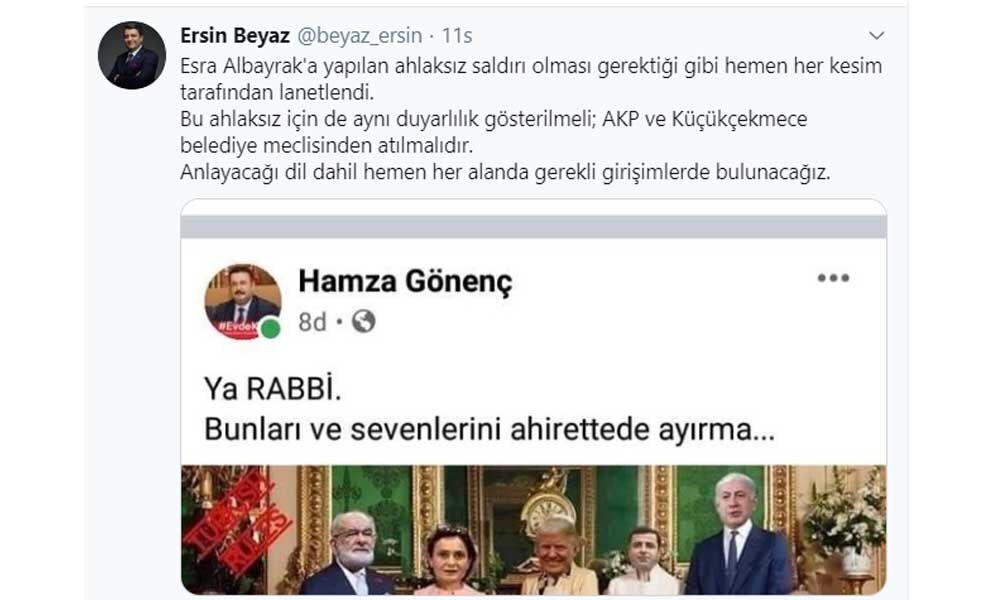Image resolution: width=1000 pixels, height=600 pixels.
Task: Click the 8d post time label
Action: tap(312, 322)
